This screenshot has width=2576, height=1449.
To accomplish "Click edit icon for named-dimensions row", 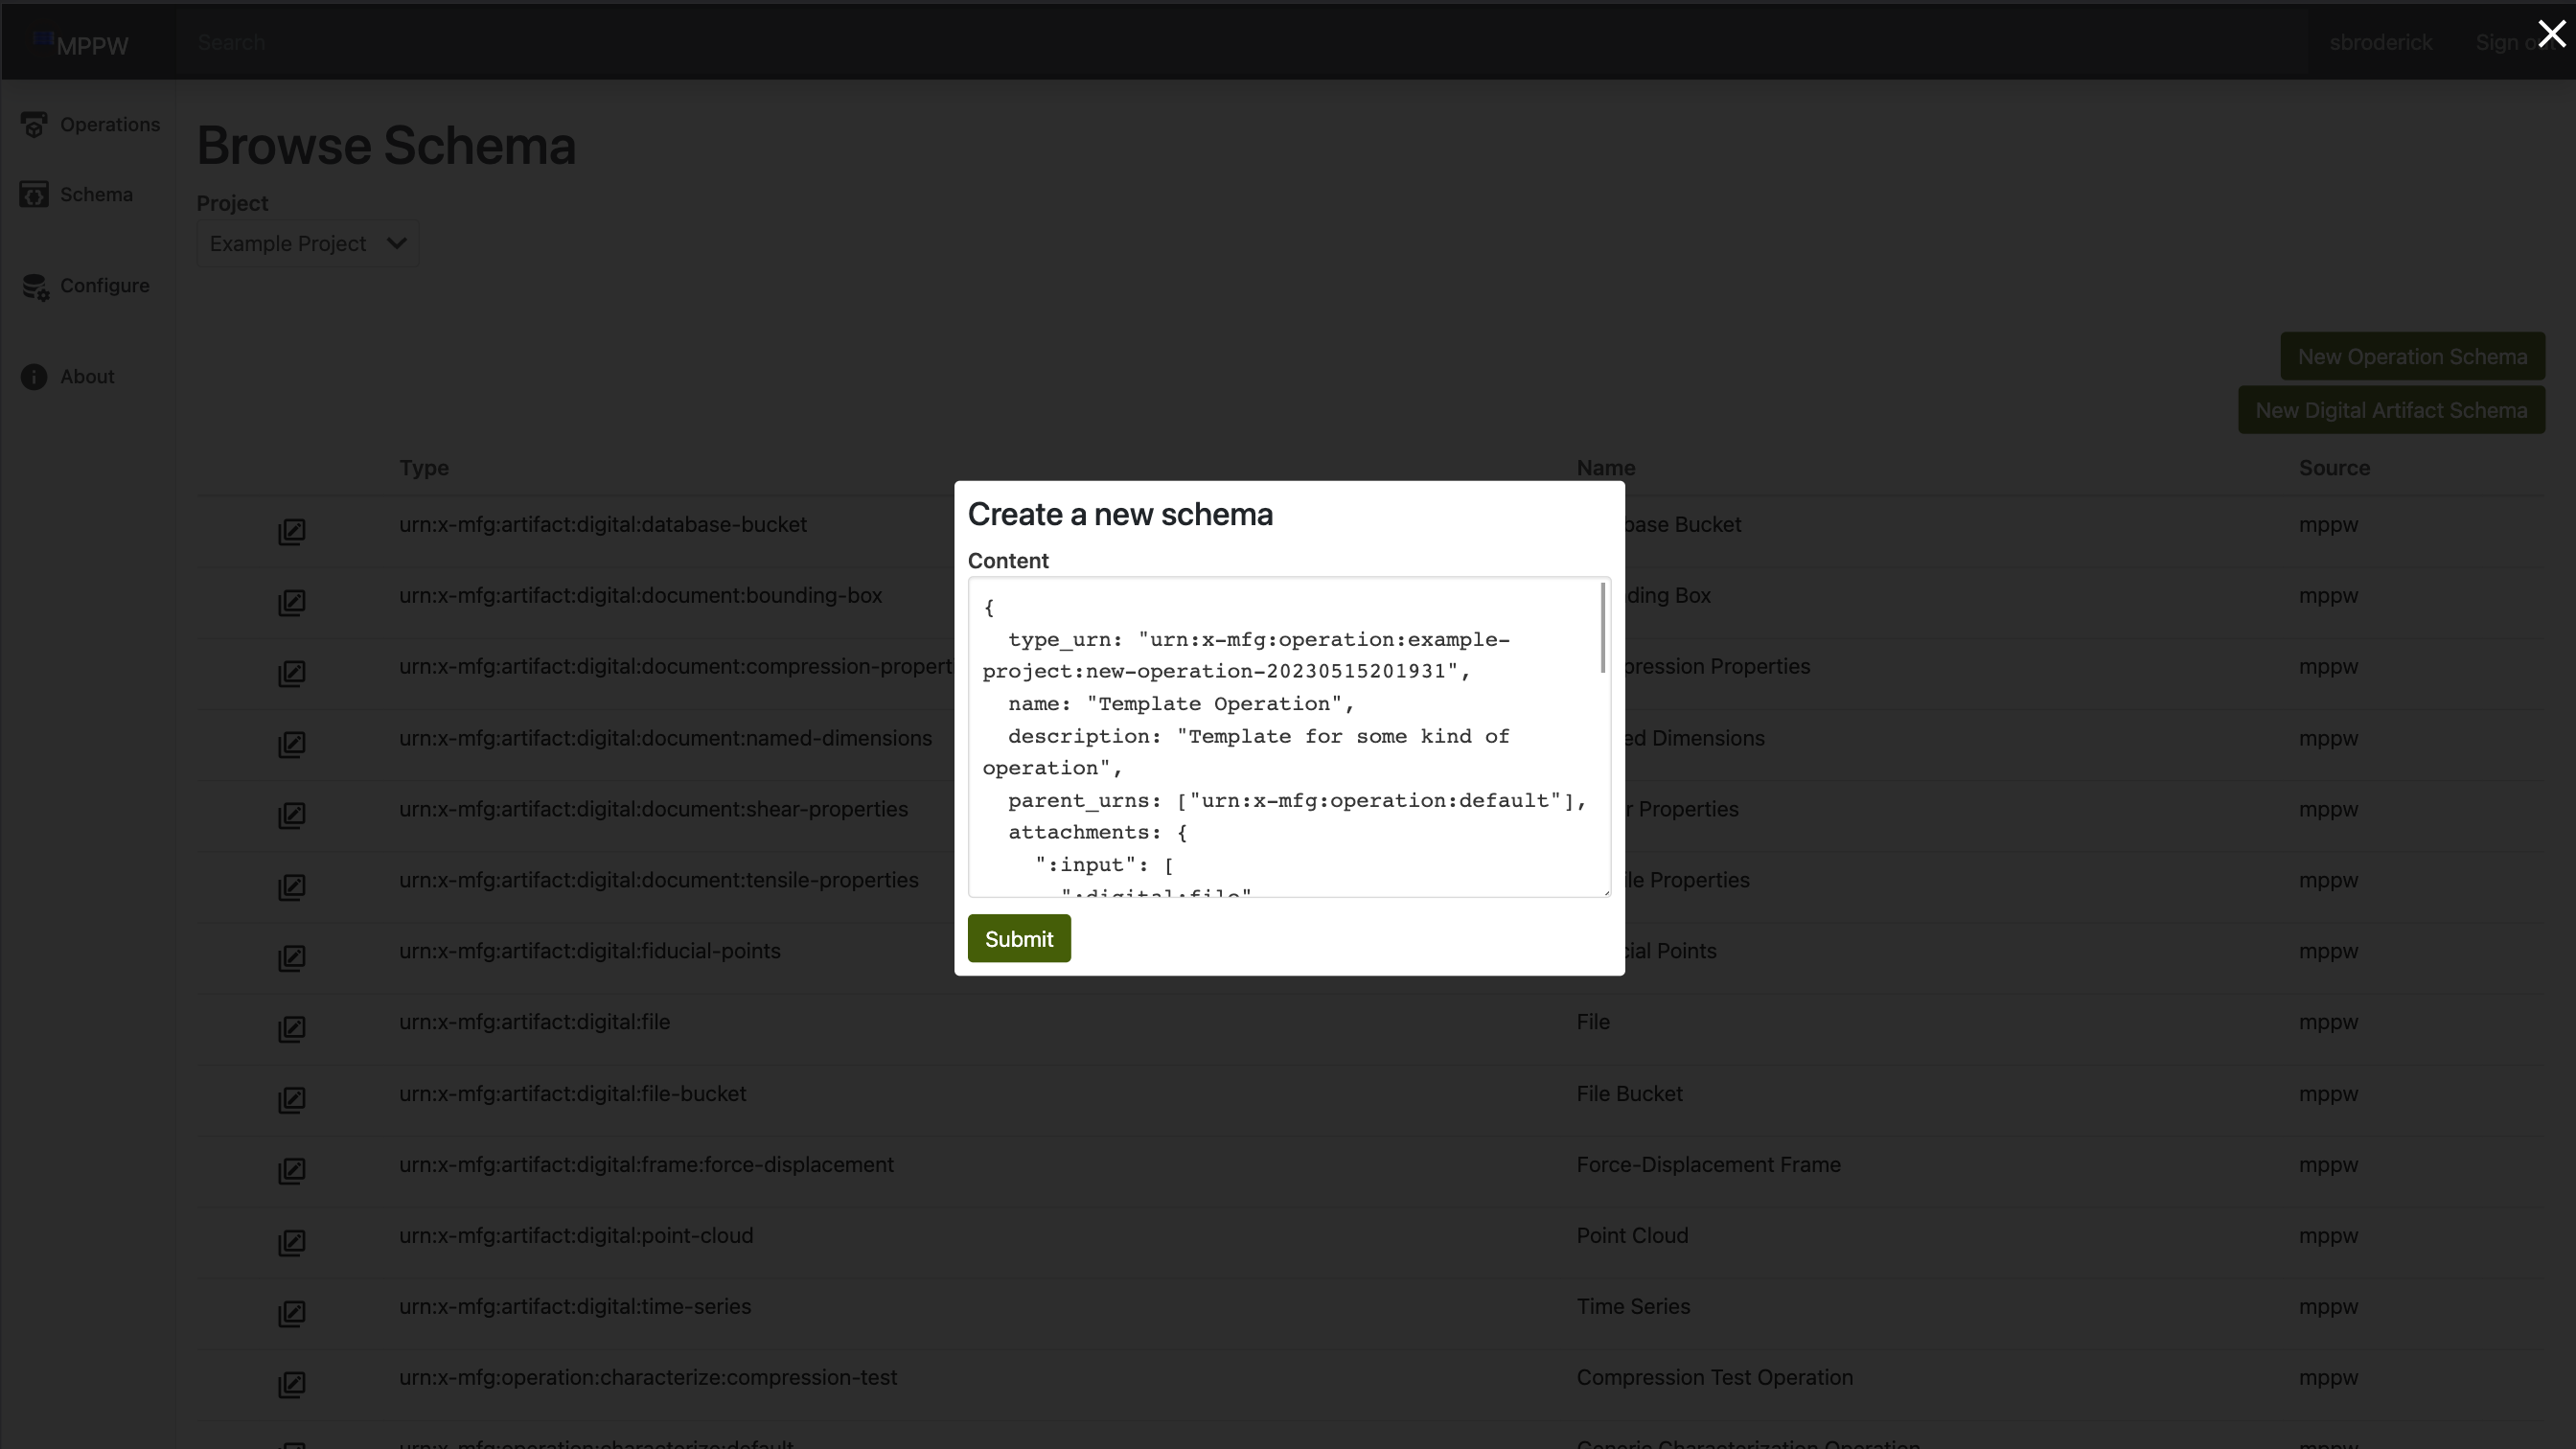I will tap(291, 744).
